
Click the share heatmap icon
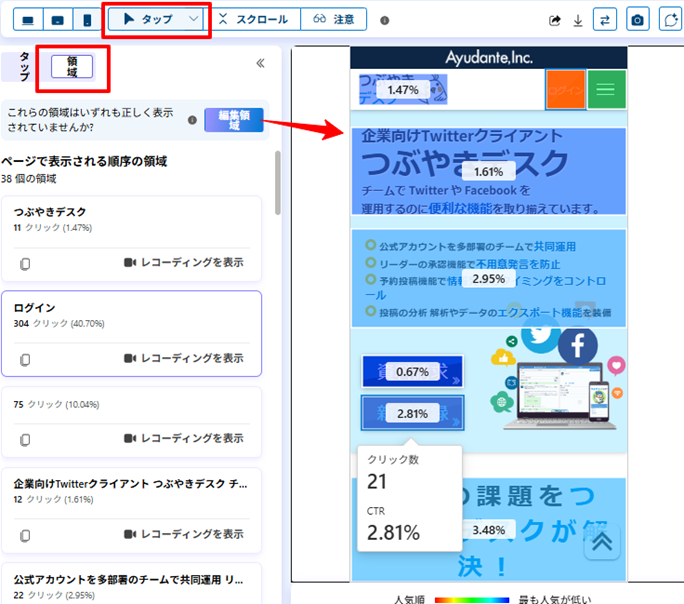[x=554, y=20]
